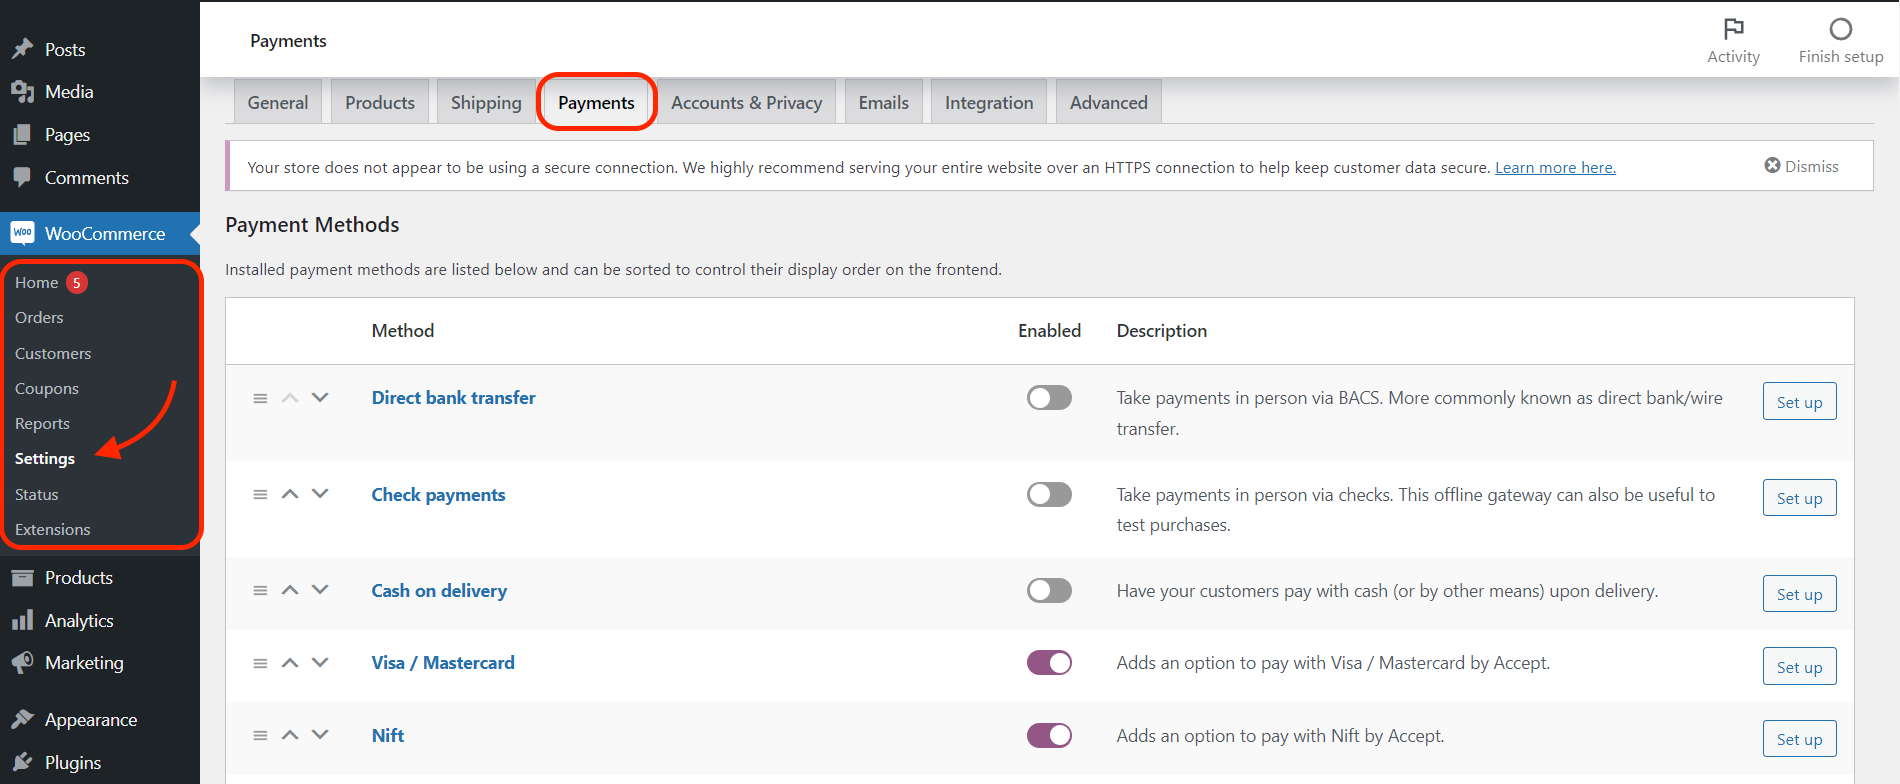Open the Advanced tab
Screen dimensions: 1900x784
click(x=1109, y=102)
